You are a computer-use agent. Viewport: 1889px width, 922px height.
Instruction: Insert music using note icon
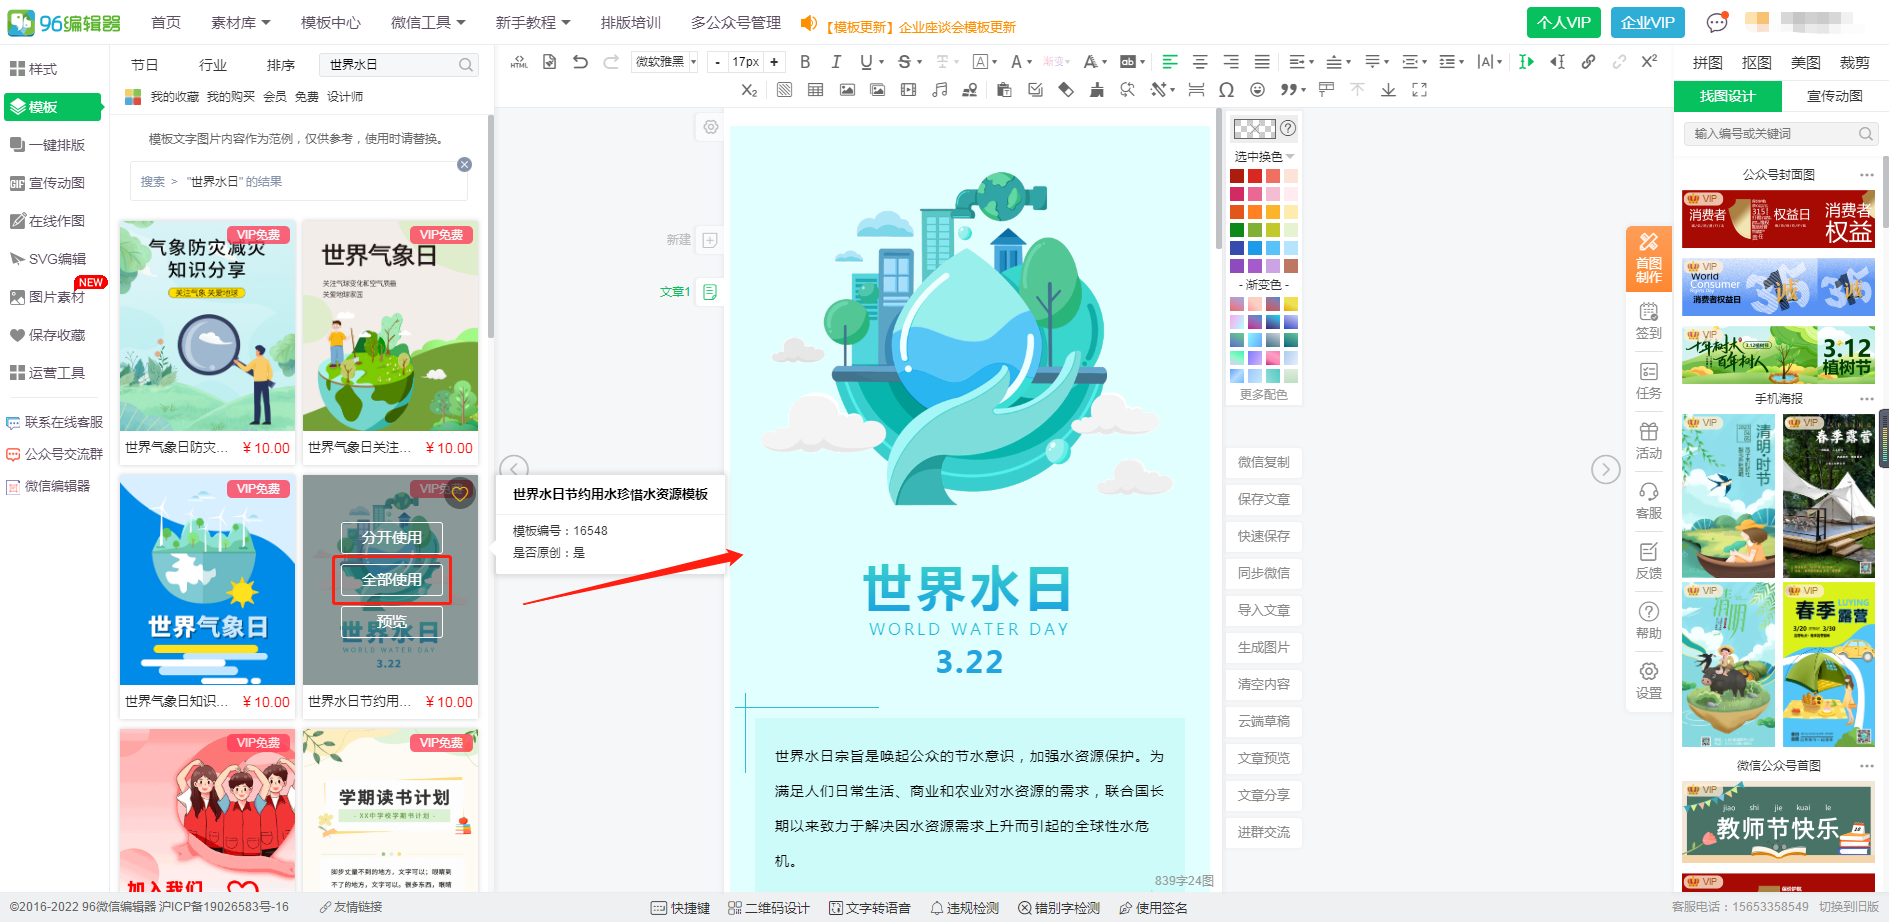pos(939,90)
